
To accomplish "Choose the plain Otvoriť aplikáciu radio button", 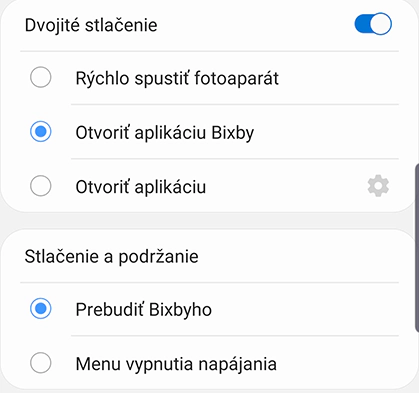I will pos(41,186).
